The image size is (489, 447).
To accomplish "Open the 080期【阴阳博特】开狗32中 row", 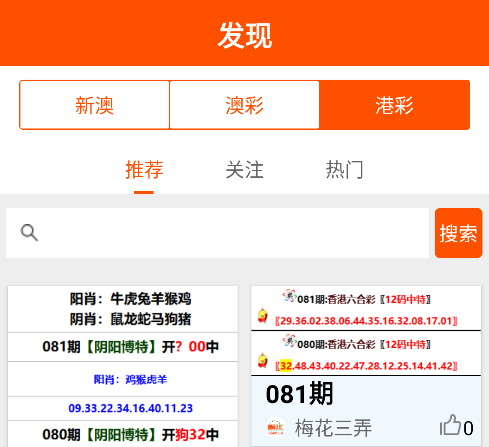I will pos(123,434).
